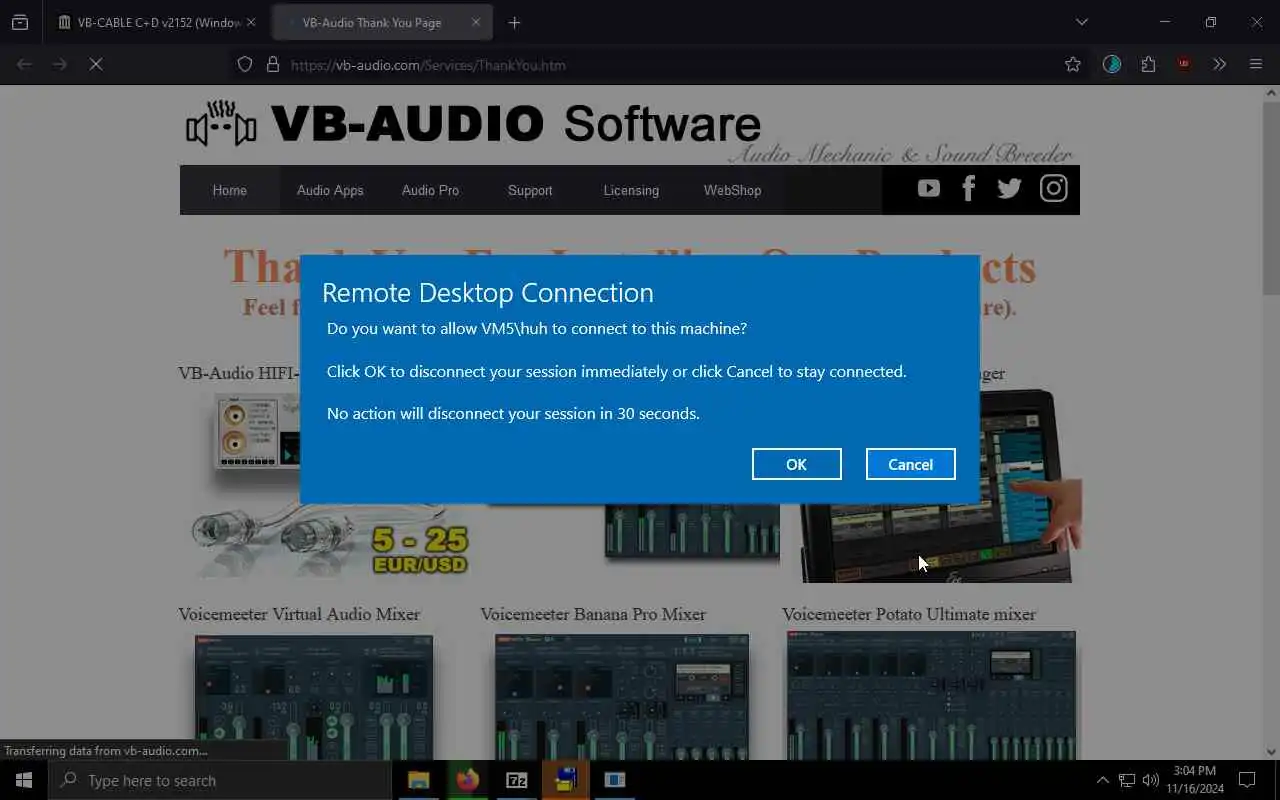Screen dimensions: 1280x800
Task: Click the Voicemeeter Banana Pro Mixer heading
Action: 593,614
